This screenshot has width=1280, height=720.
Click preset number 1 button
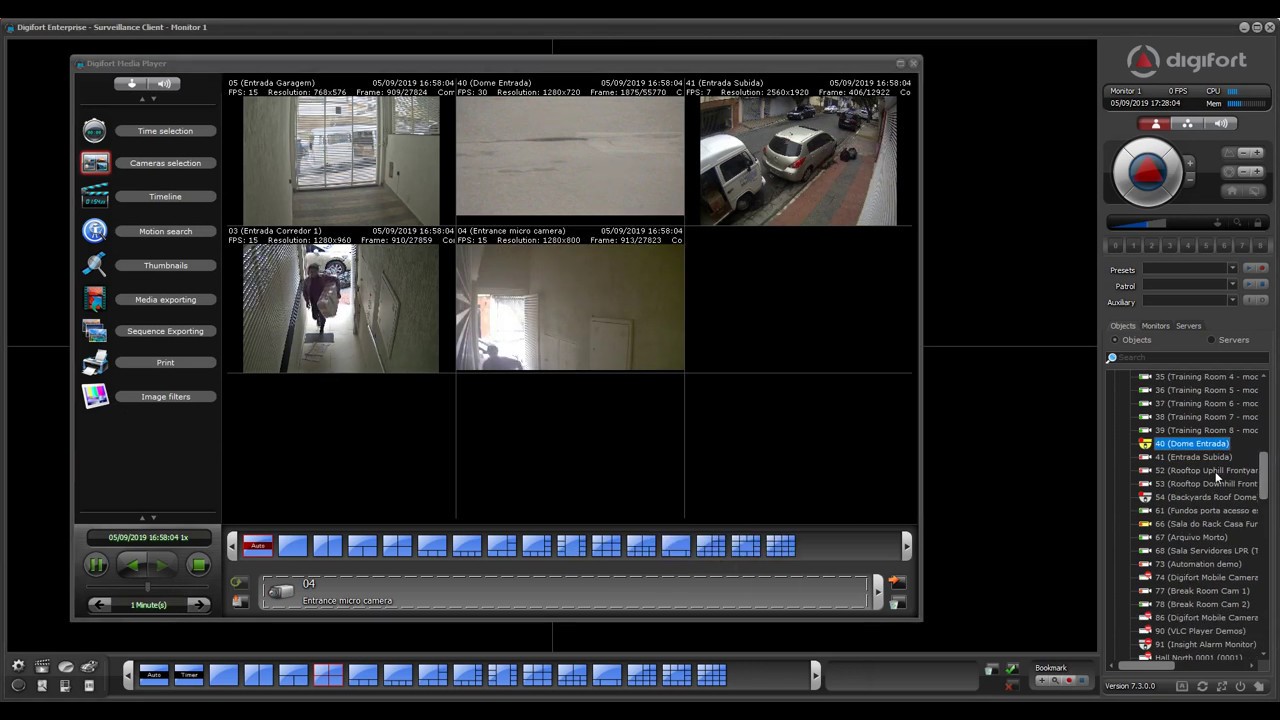pyautogui.click(x=1134, y=245)
